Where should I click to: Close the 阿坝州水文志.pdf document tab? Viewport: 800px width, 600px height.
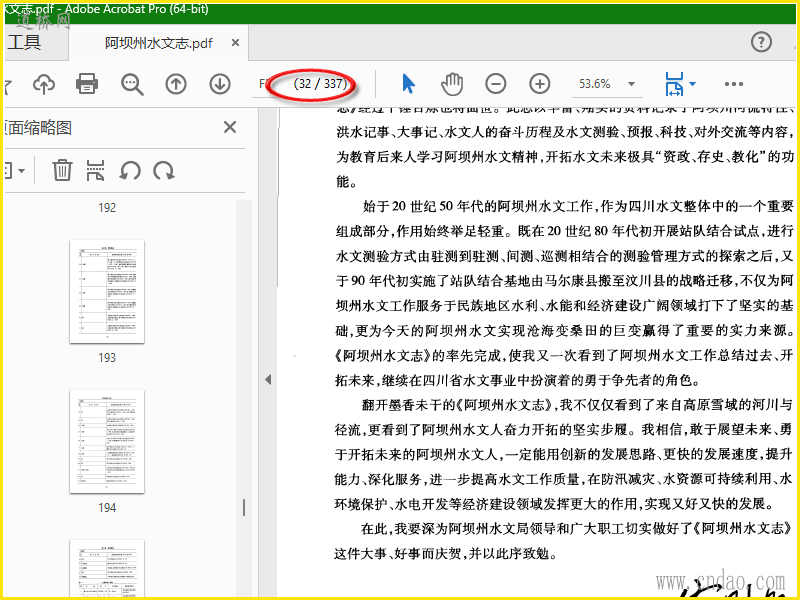(x=235, y=43)
